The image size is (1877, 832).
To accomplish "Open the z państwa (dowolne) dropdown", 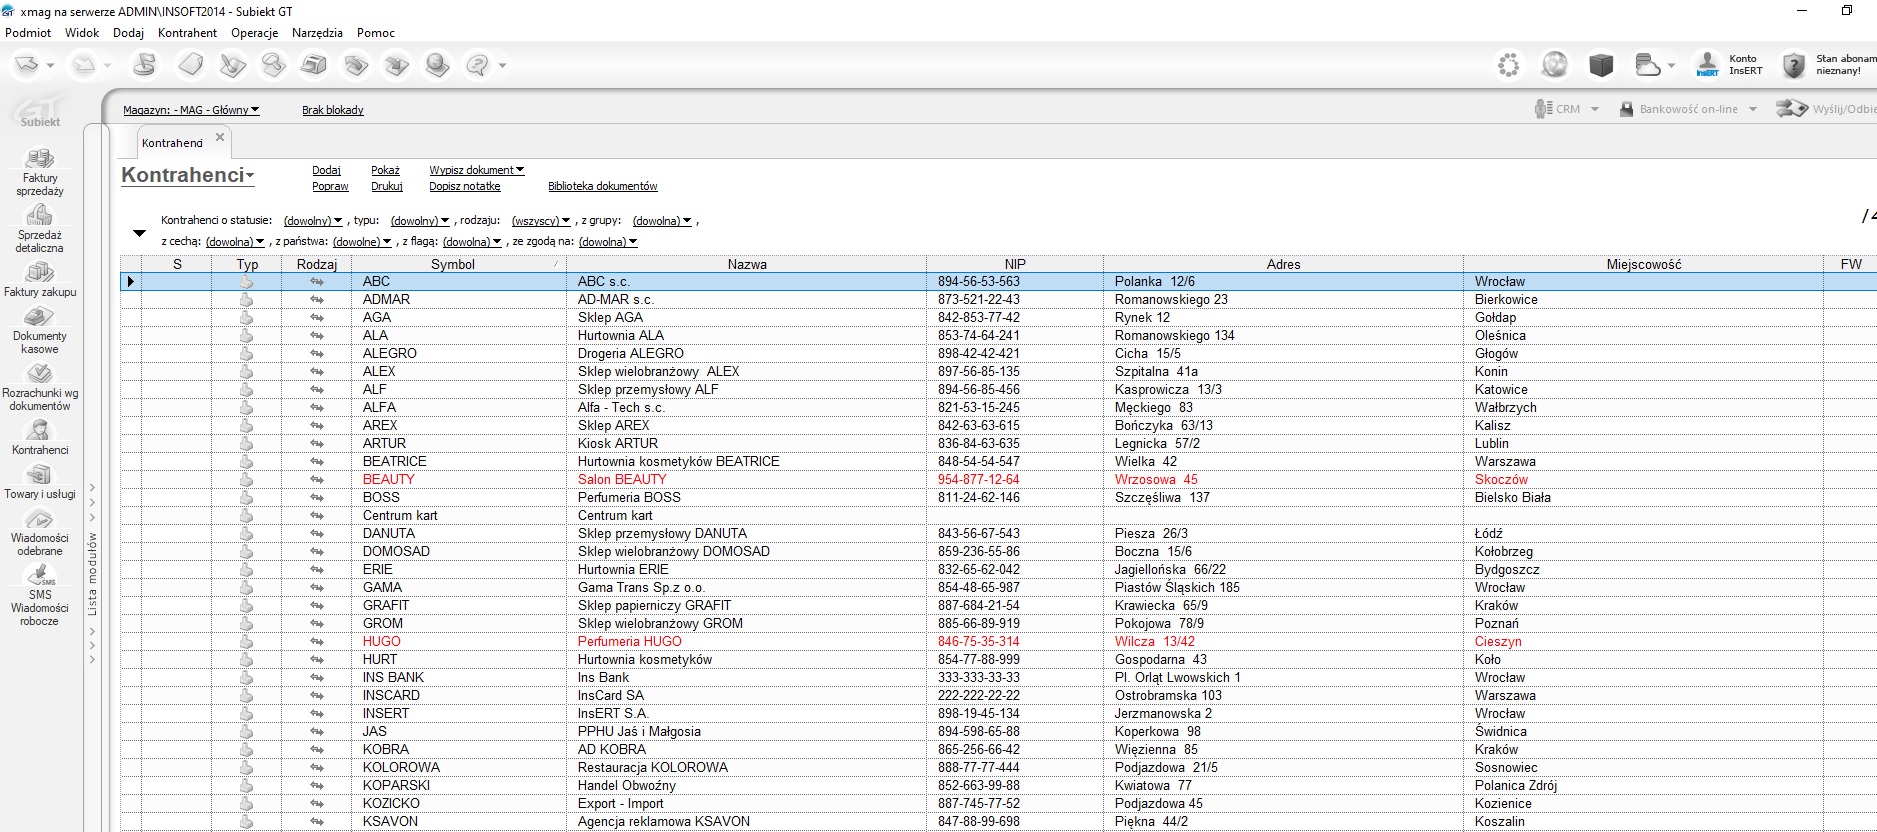I will click(362, 242).
